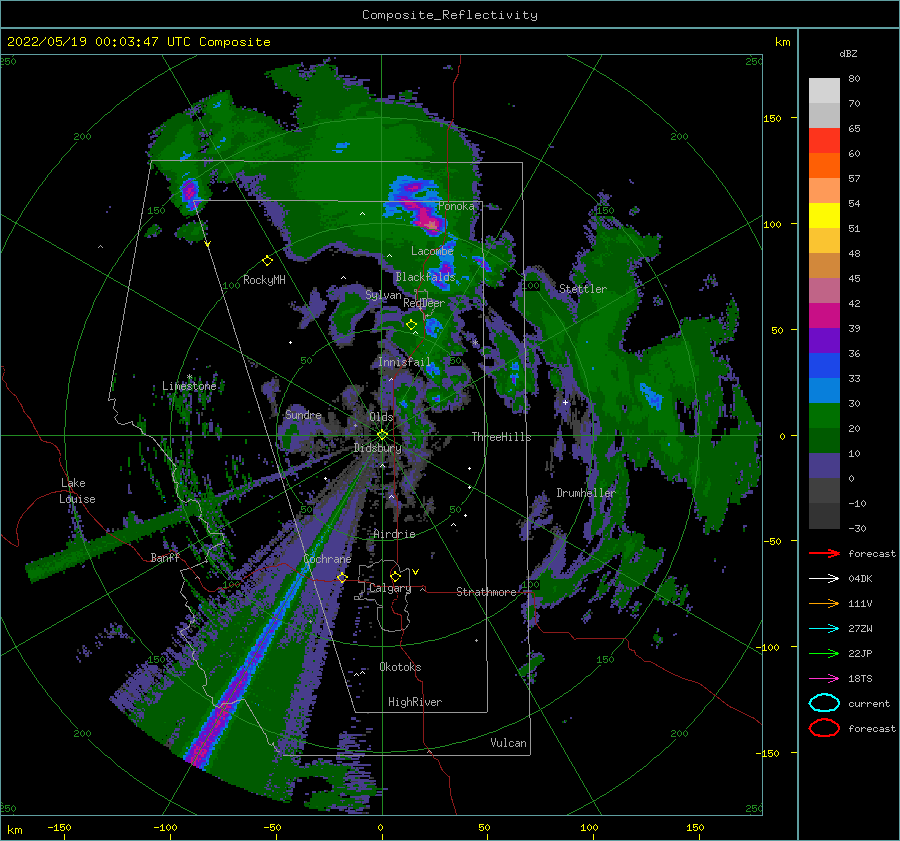The height and width of the screenshot is (841, 900).
Task: Click the Limestone label
Action: 189,386
